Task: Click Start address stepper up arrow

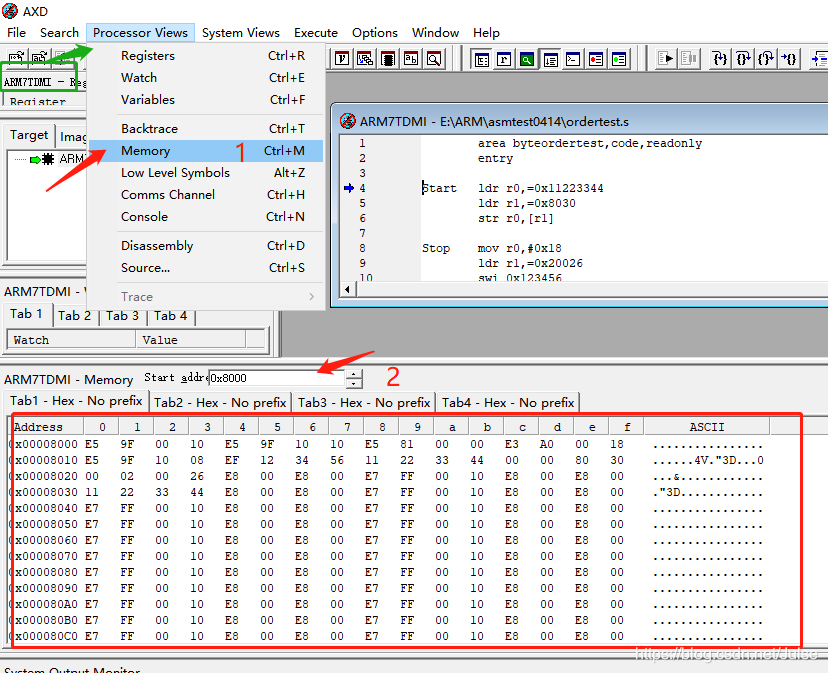Action: pyautogui.click(x=354, y=374)
